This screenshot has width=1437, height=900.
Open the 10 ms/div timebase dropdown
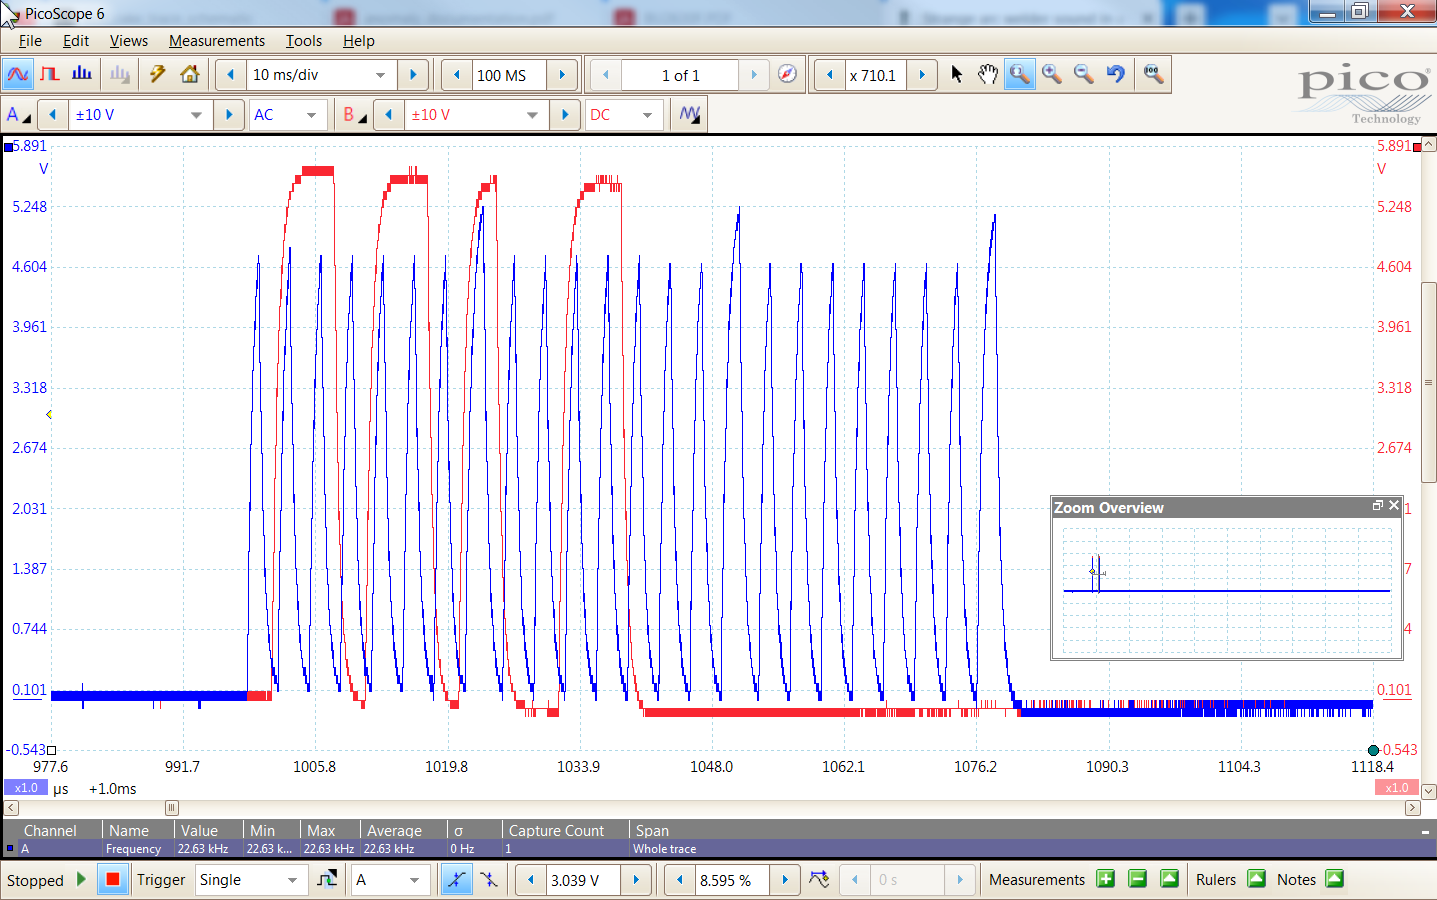point(380,74)
